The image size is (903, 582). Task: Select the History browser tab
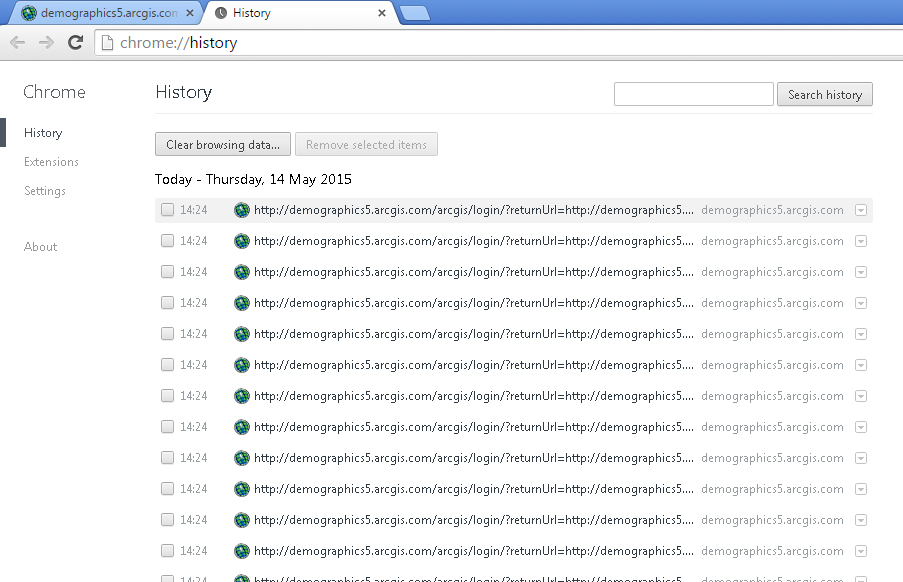299,13
